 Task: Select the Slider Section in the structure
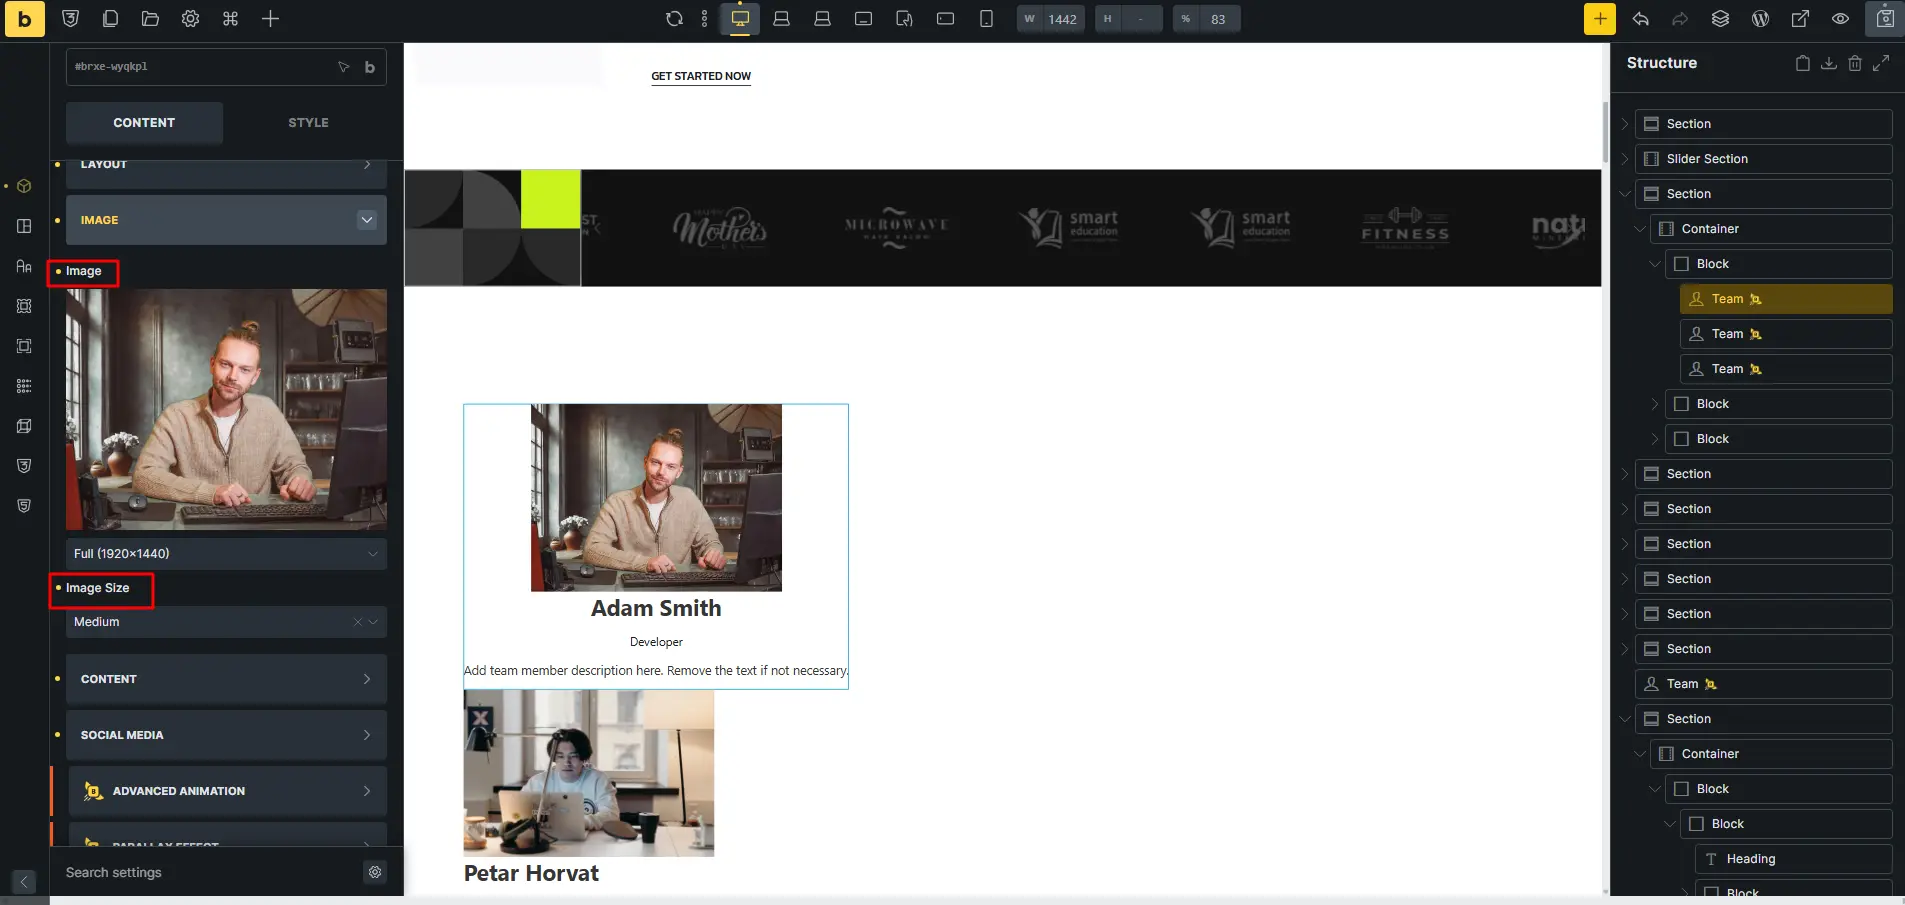coord(1763,159)
